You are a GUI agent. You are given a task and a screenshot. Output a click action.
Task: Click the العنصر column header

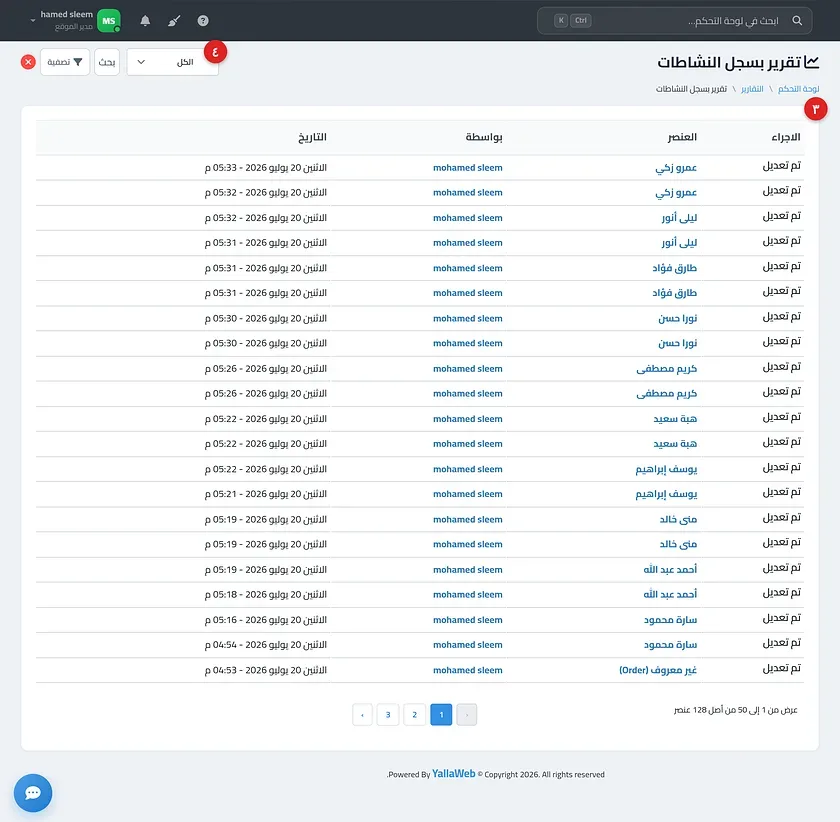[x=682, y=137]
